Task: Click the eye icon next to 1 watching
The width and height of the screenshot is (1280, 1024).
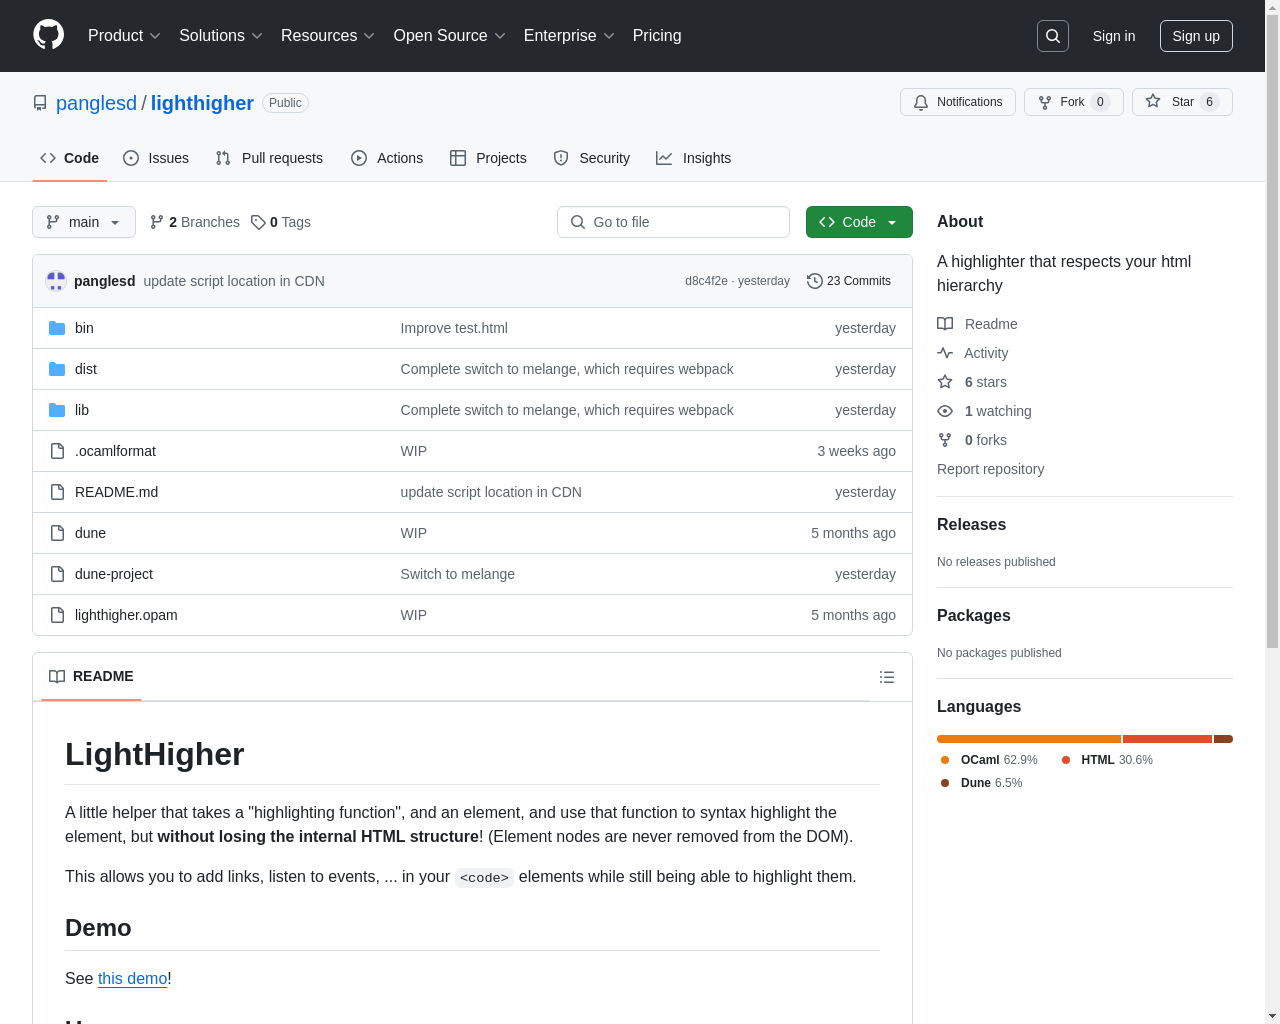Action: [x=945, y=411]
